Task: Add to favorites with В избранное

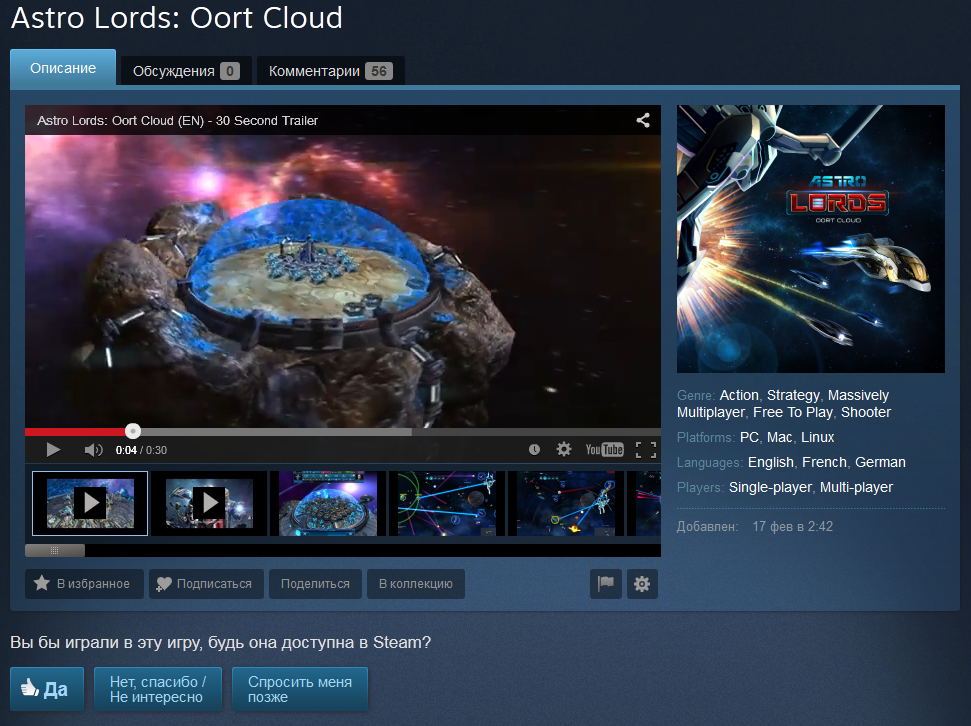Action: (x=84, y=584)
